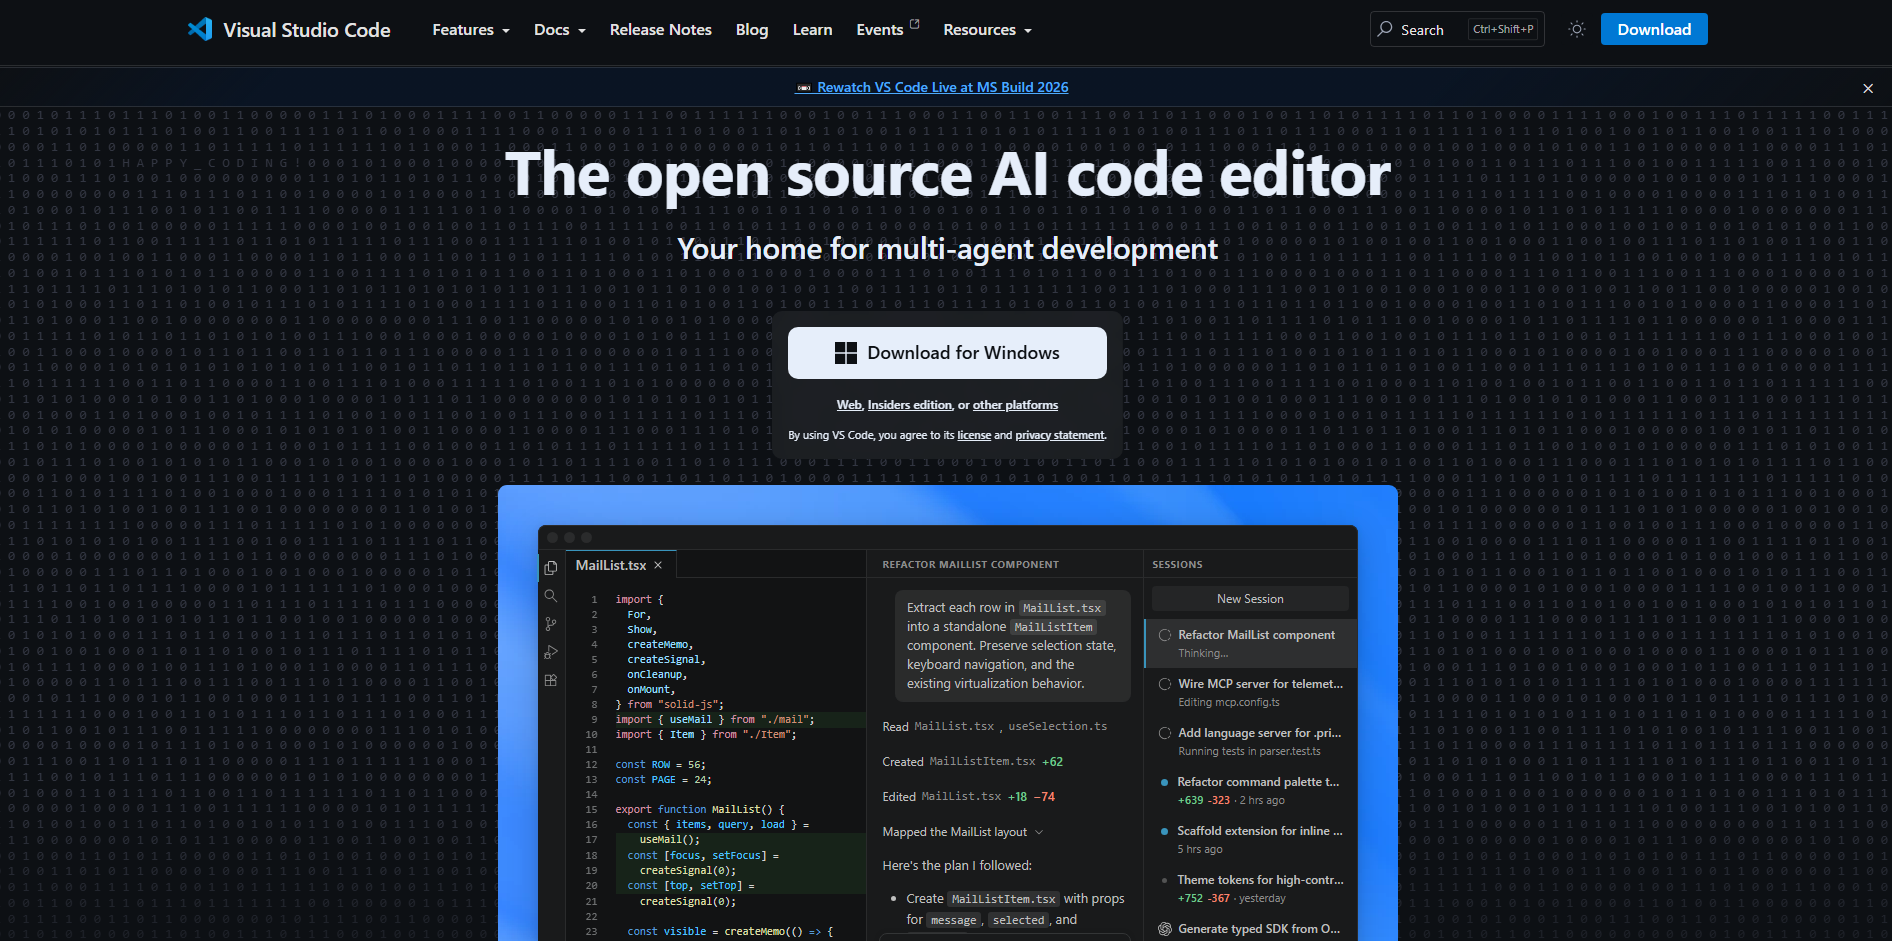Open the Explorer icon in the editor preview
1892x941 pixels.
tap(550, 568)
